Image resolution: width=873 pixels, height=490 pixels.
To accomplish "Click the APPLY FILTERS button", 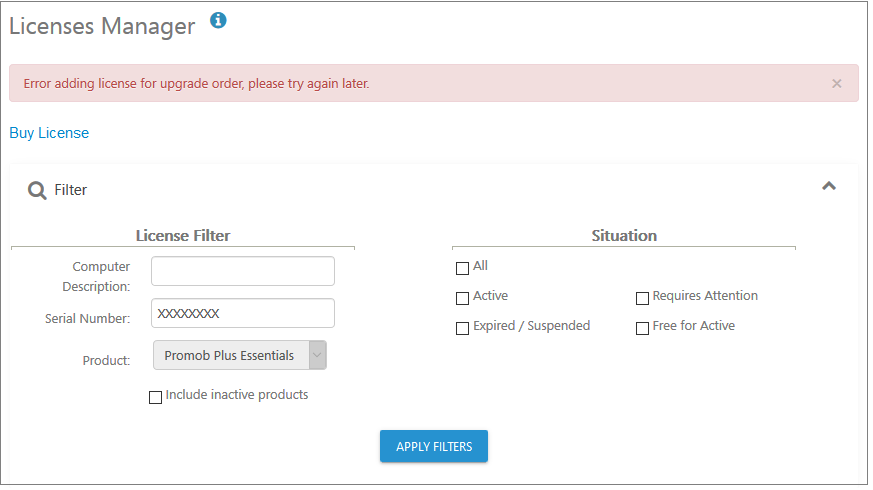I will click(x=434, y=446).
